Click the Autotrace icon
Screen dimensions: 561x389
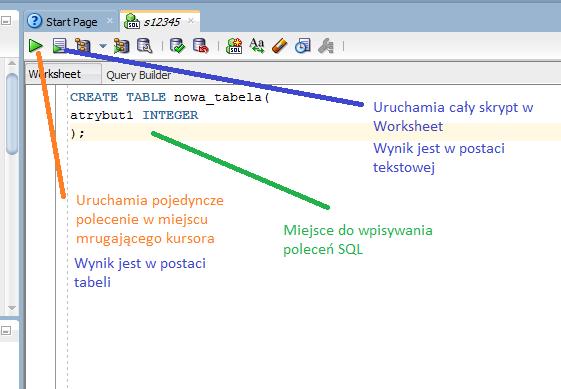(122, 46)
